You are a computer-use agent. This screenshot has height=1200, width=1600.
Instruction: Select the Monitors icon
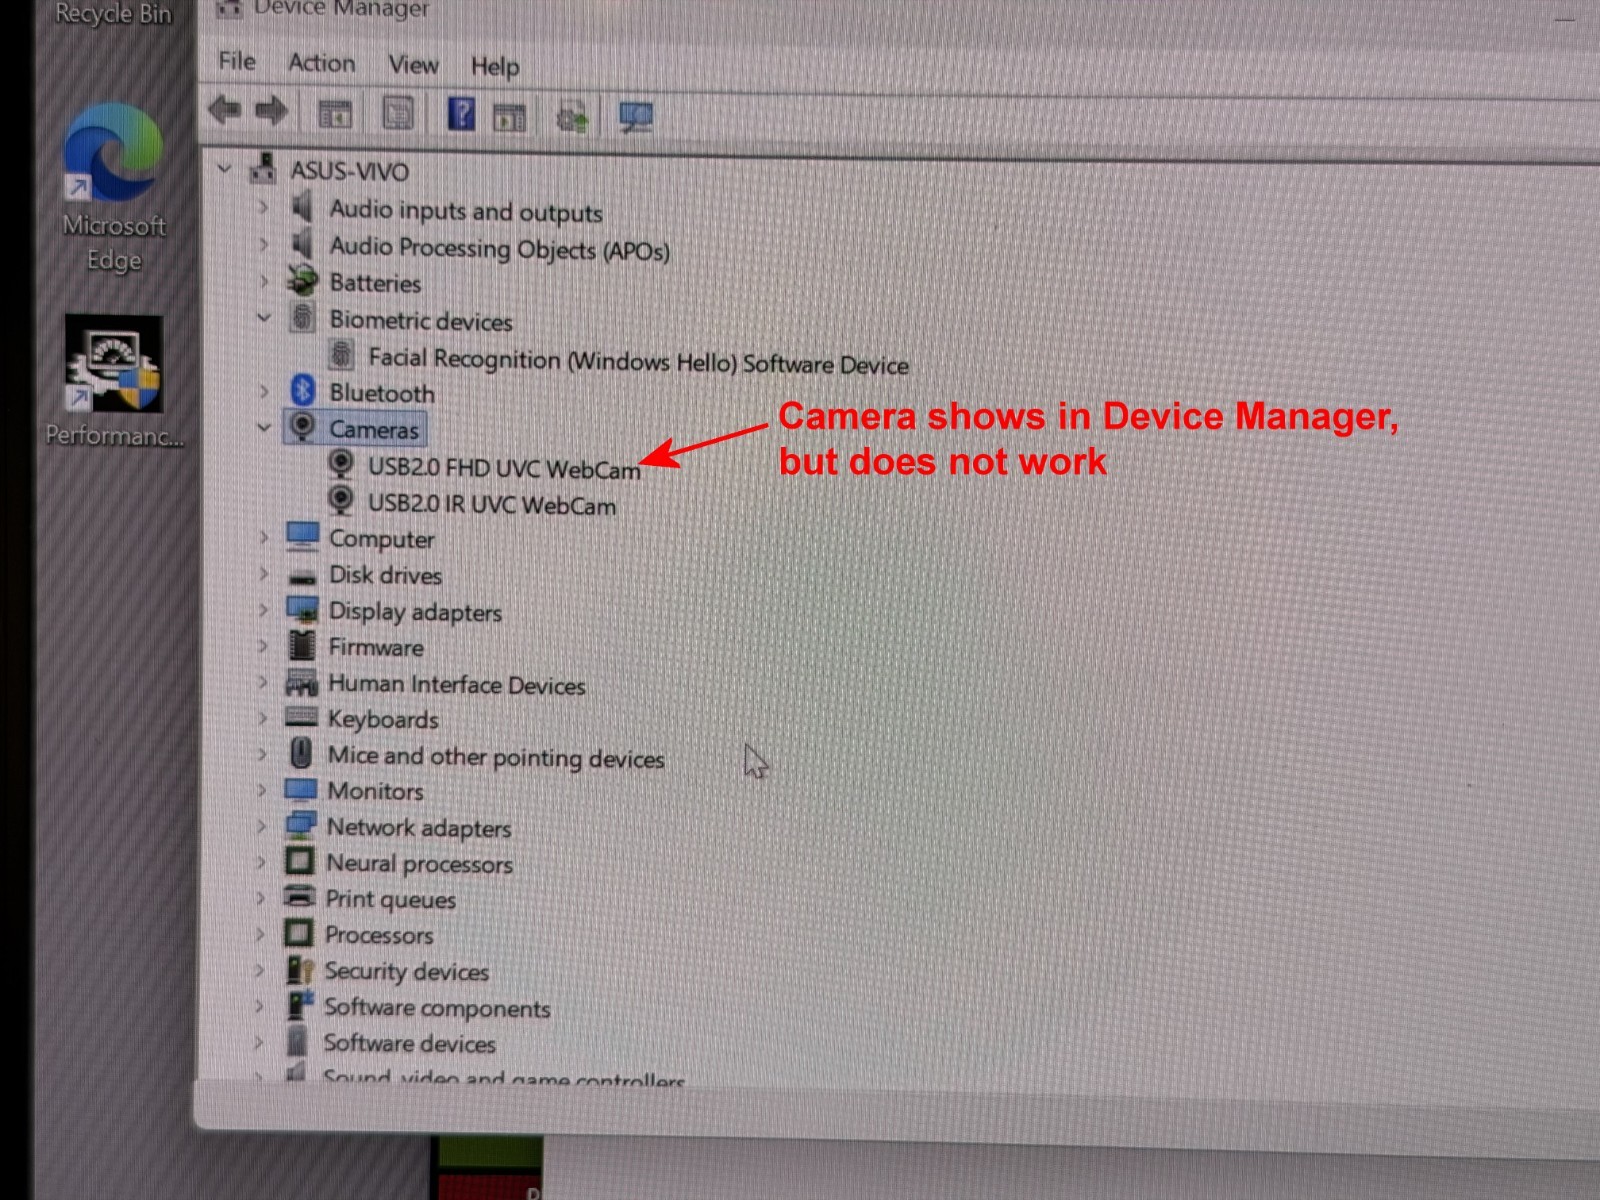click(300, 790)
